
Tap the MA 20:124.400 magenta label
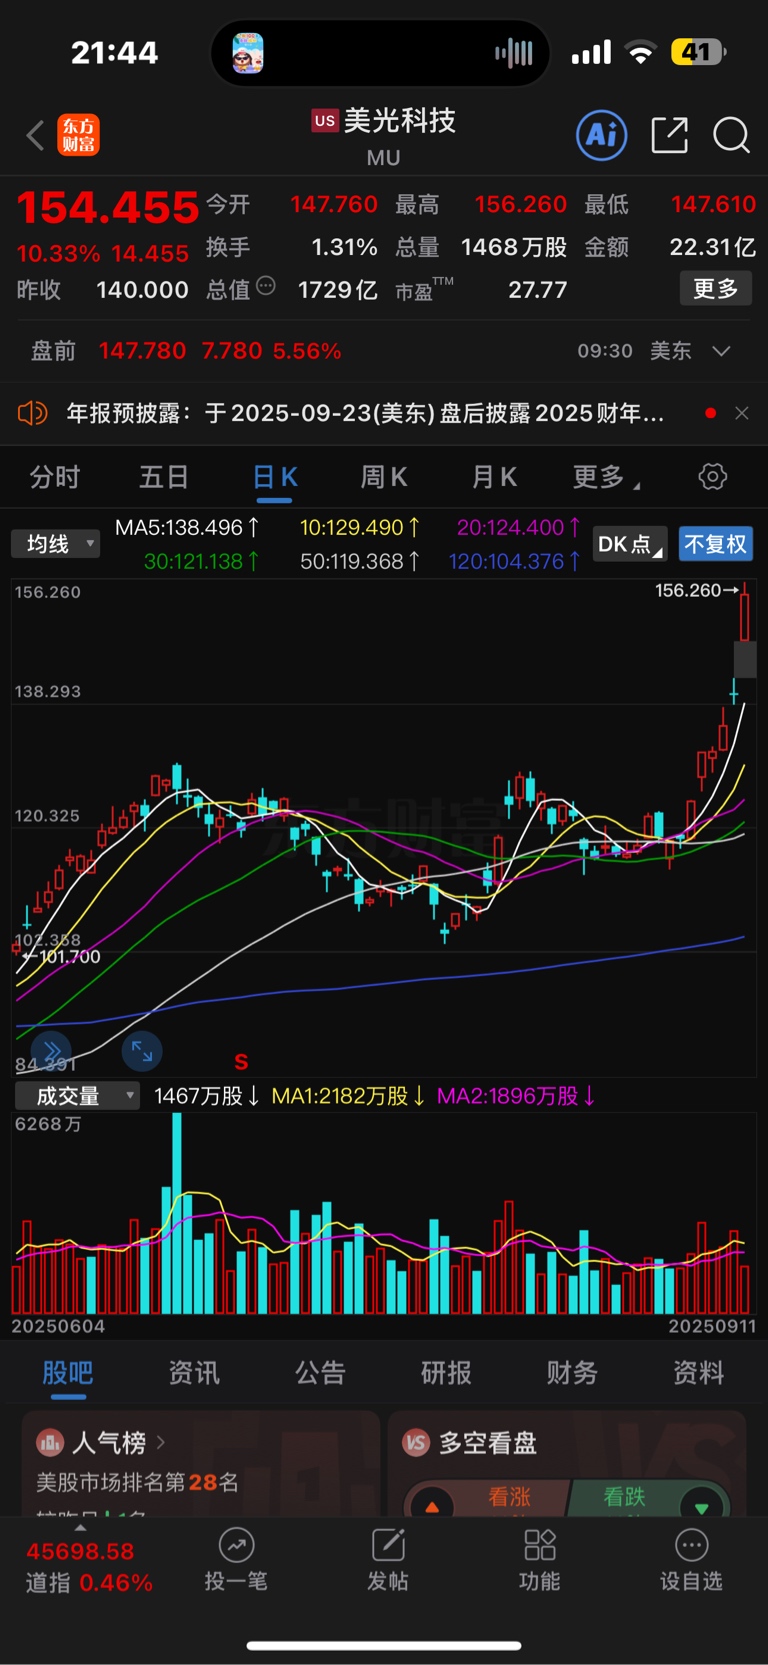pos(518,527)
